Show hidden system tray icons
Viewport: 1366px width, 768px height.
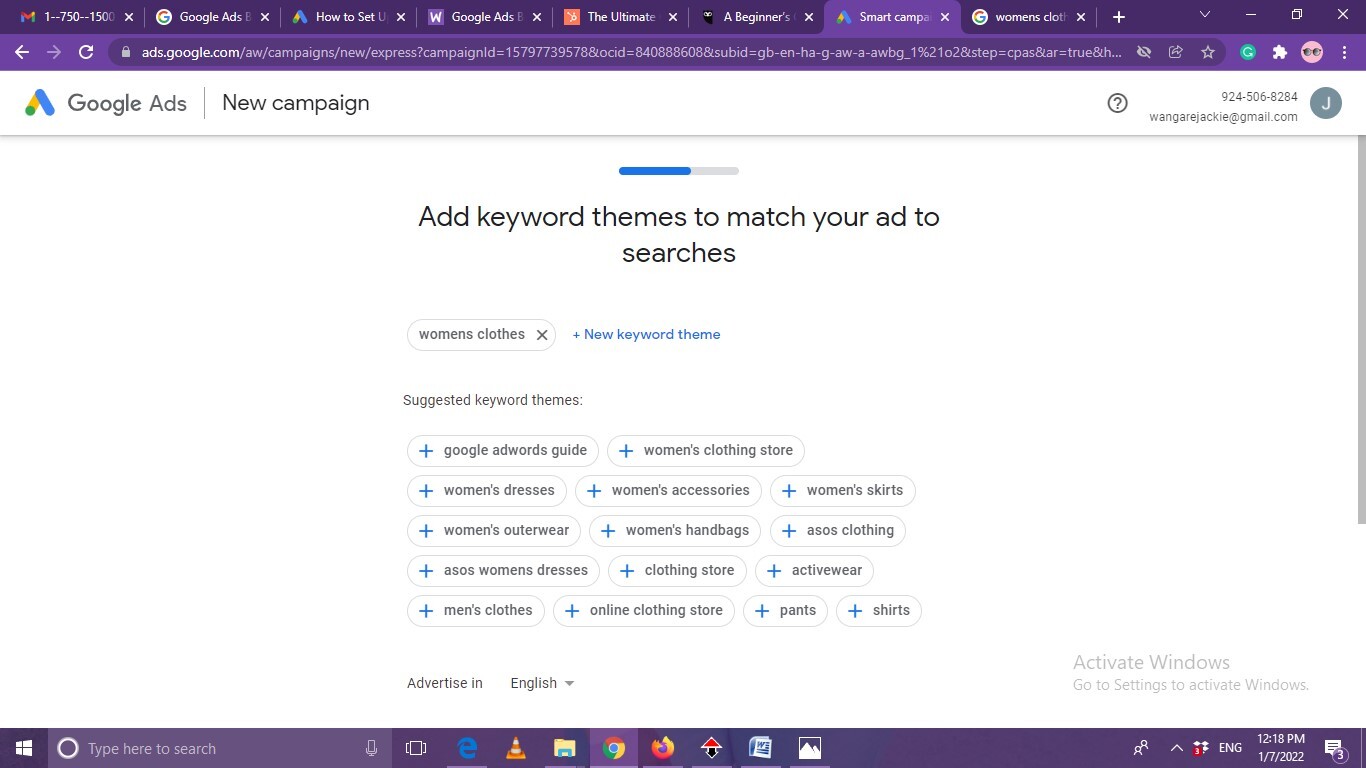1176,748
